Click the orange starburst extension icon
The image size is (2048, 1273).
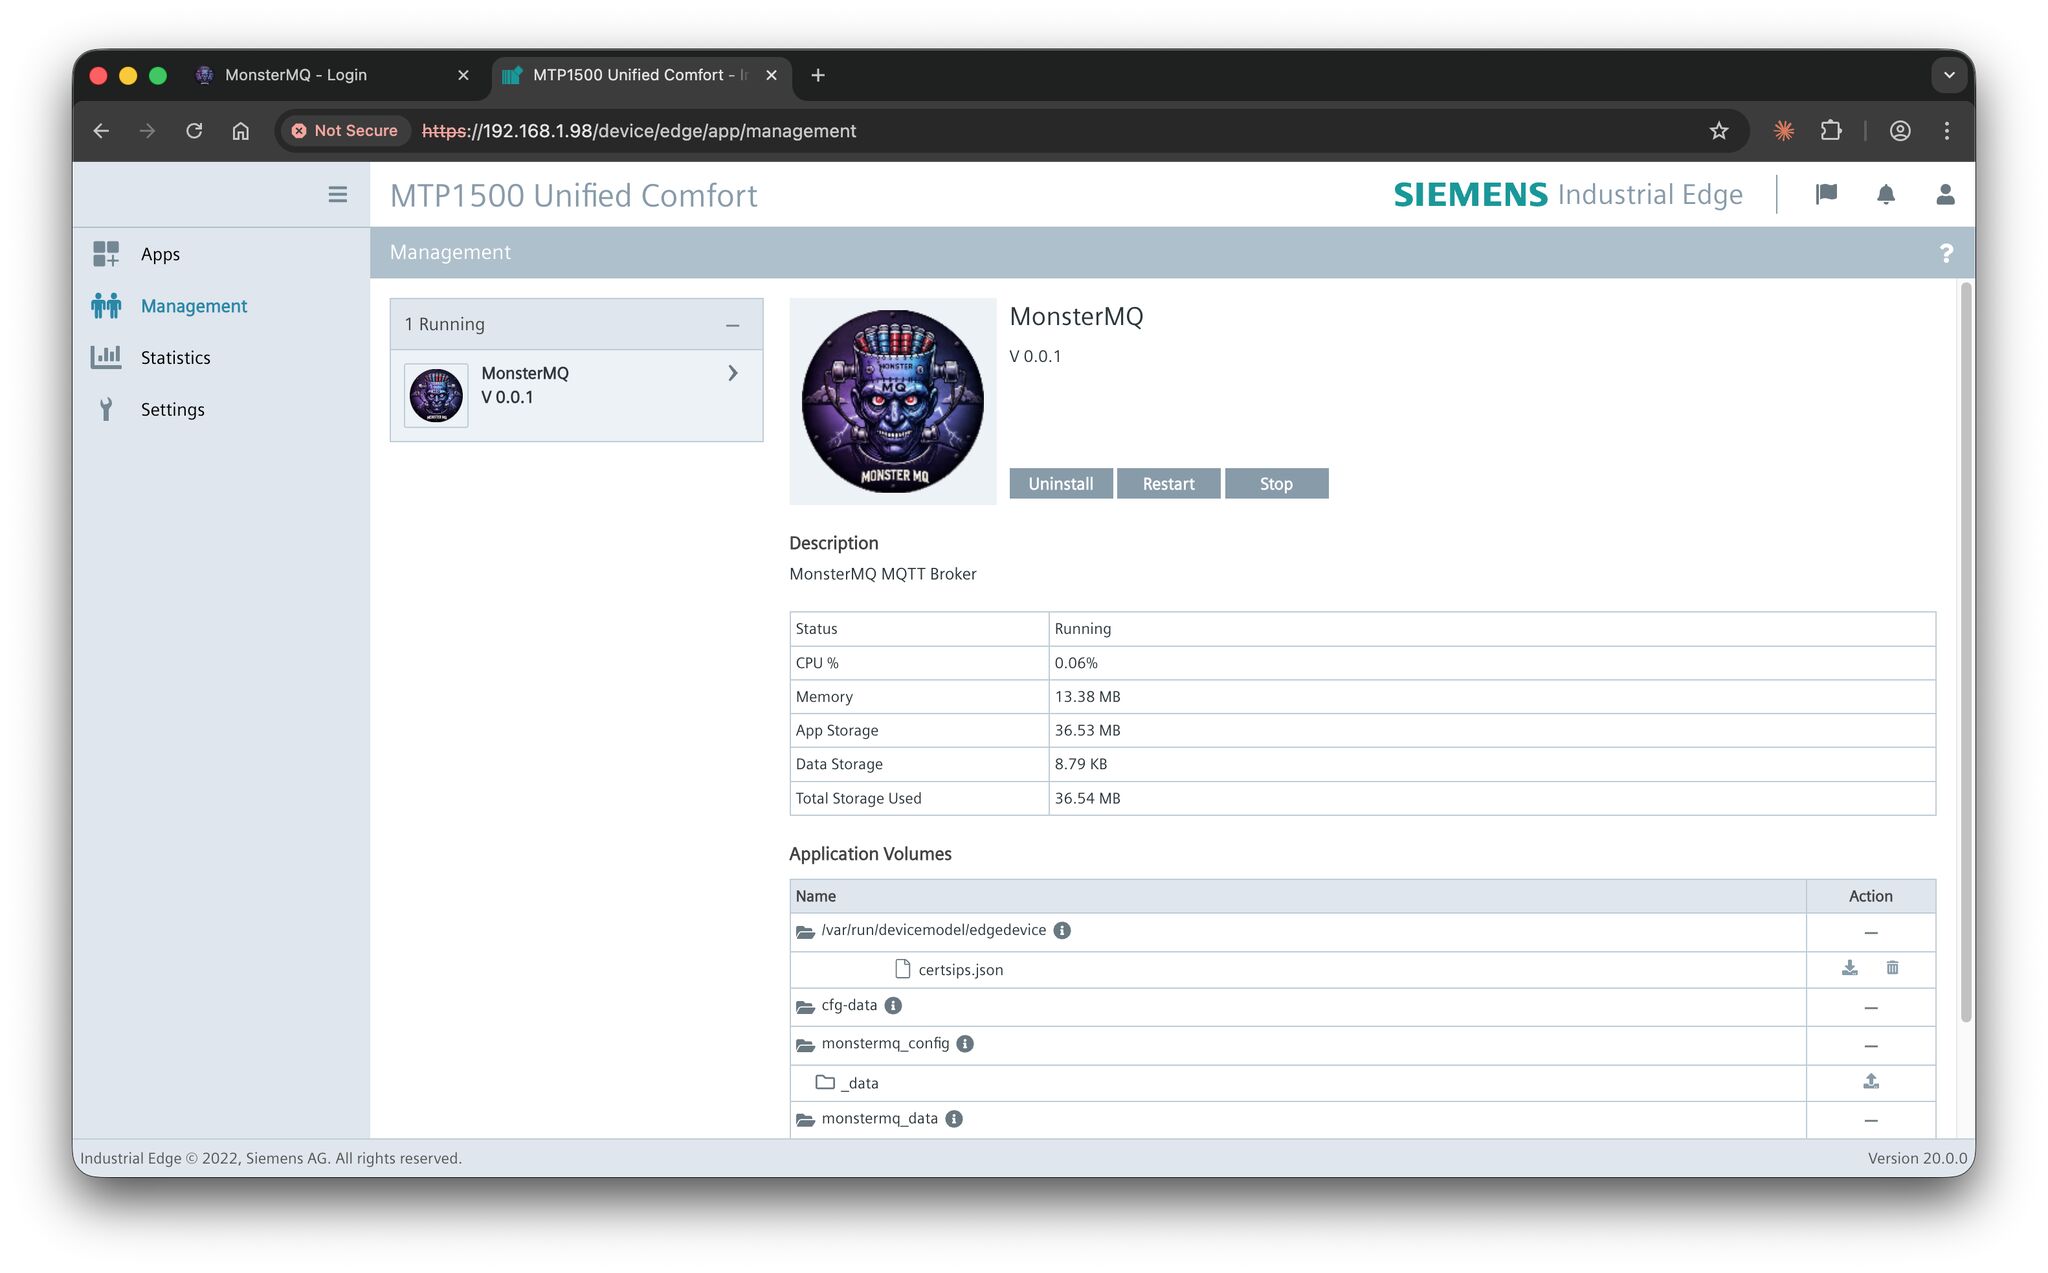1784,131
